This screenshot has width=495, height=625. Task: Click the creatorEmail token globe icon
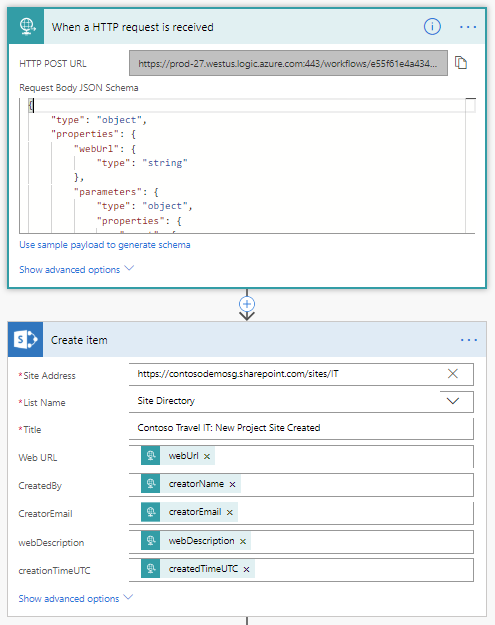[151, 512]
